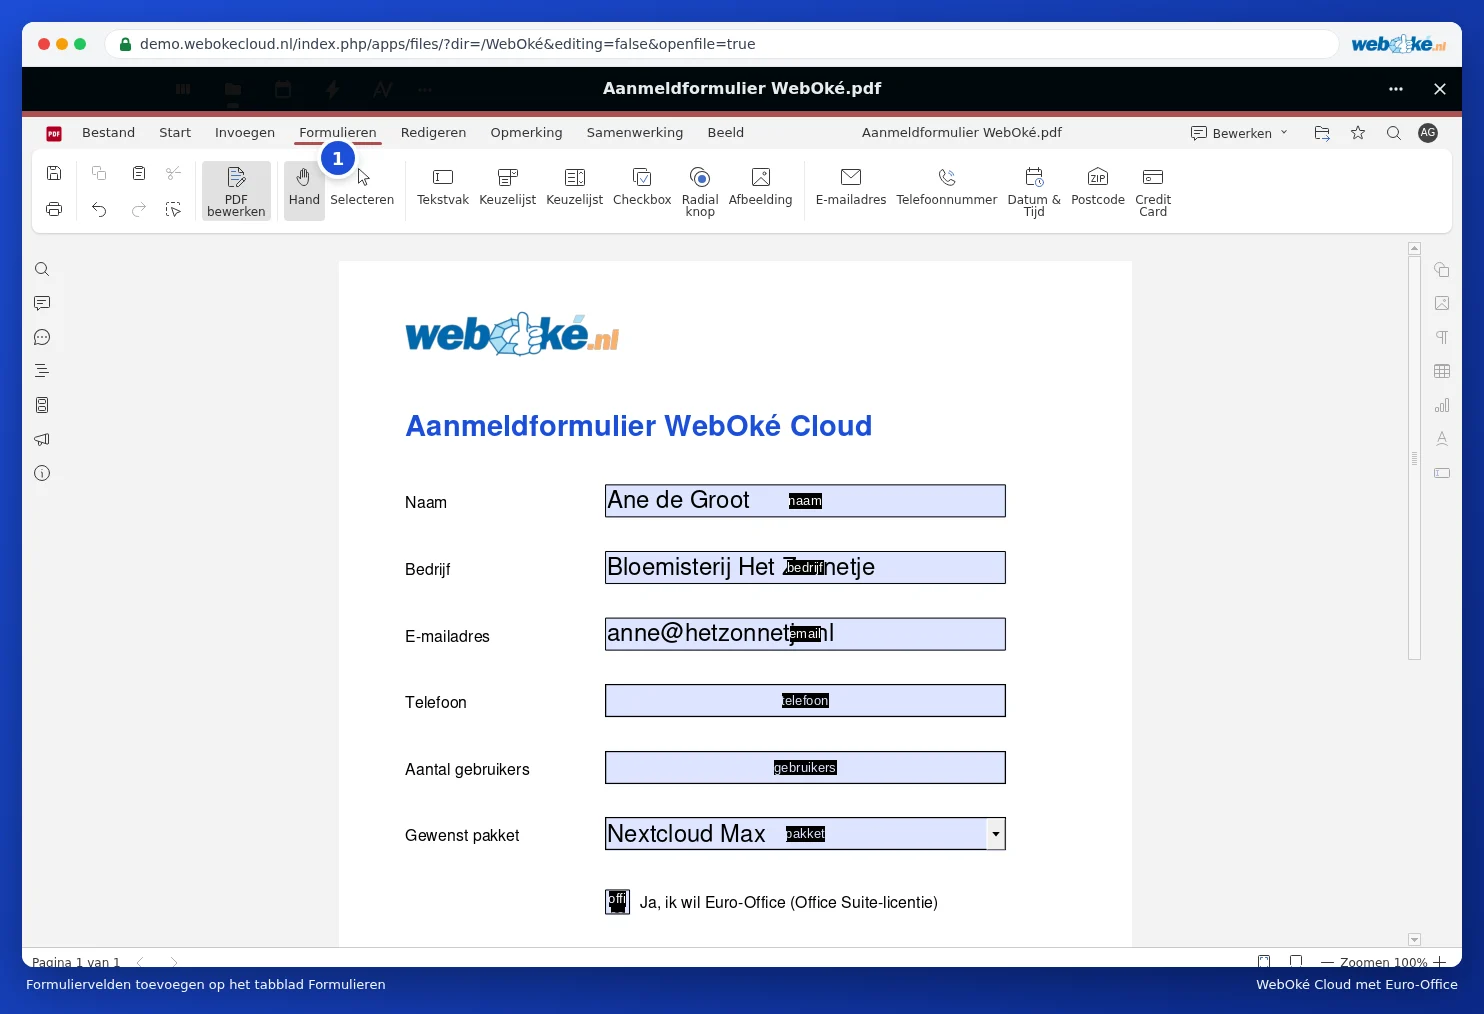Open the comments panel in left sidebar
The image size is (1484, 1014).
pos(42,303)
